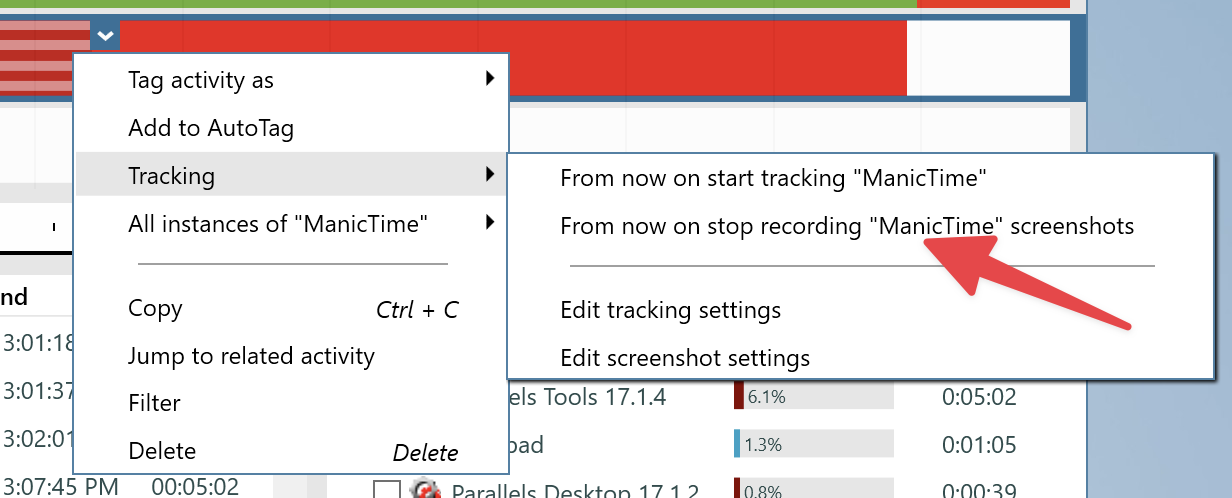This screenshot has width=1232, height=498.
Task: Stop recording "ManicTime" screenshots from now on
Action: [846, 226]
